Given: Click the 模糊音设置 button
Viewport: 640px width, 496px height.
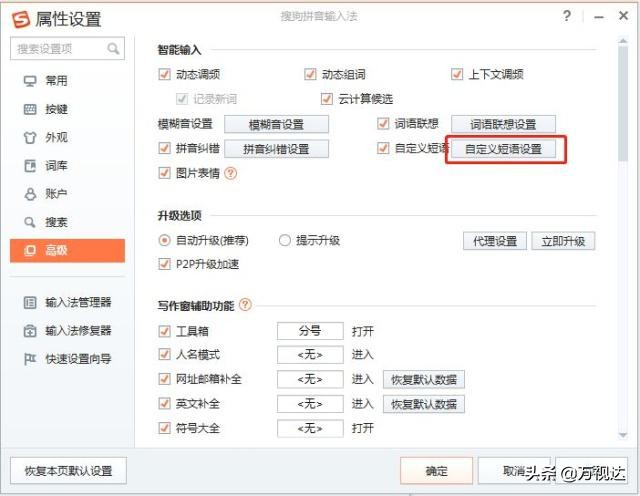Looking at the screenshot, I should click(276, 124).
